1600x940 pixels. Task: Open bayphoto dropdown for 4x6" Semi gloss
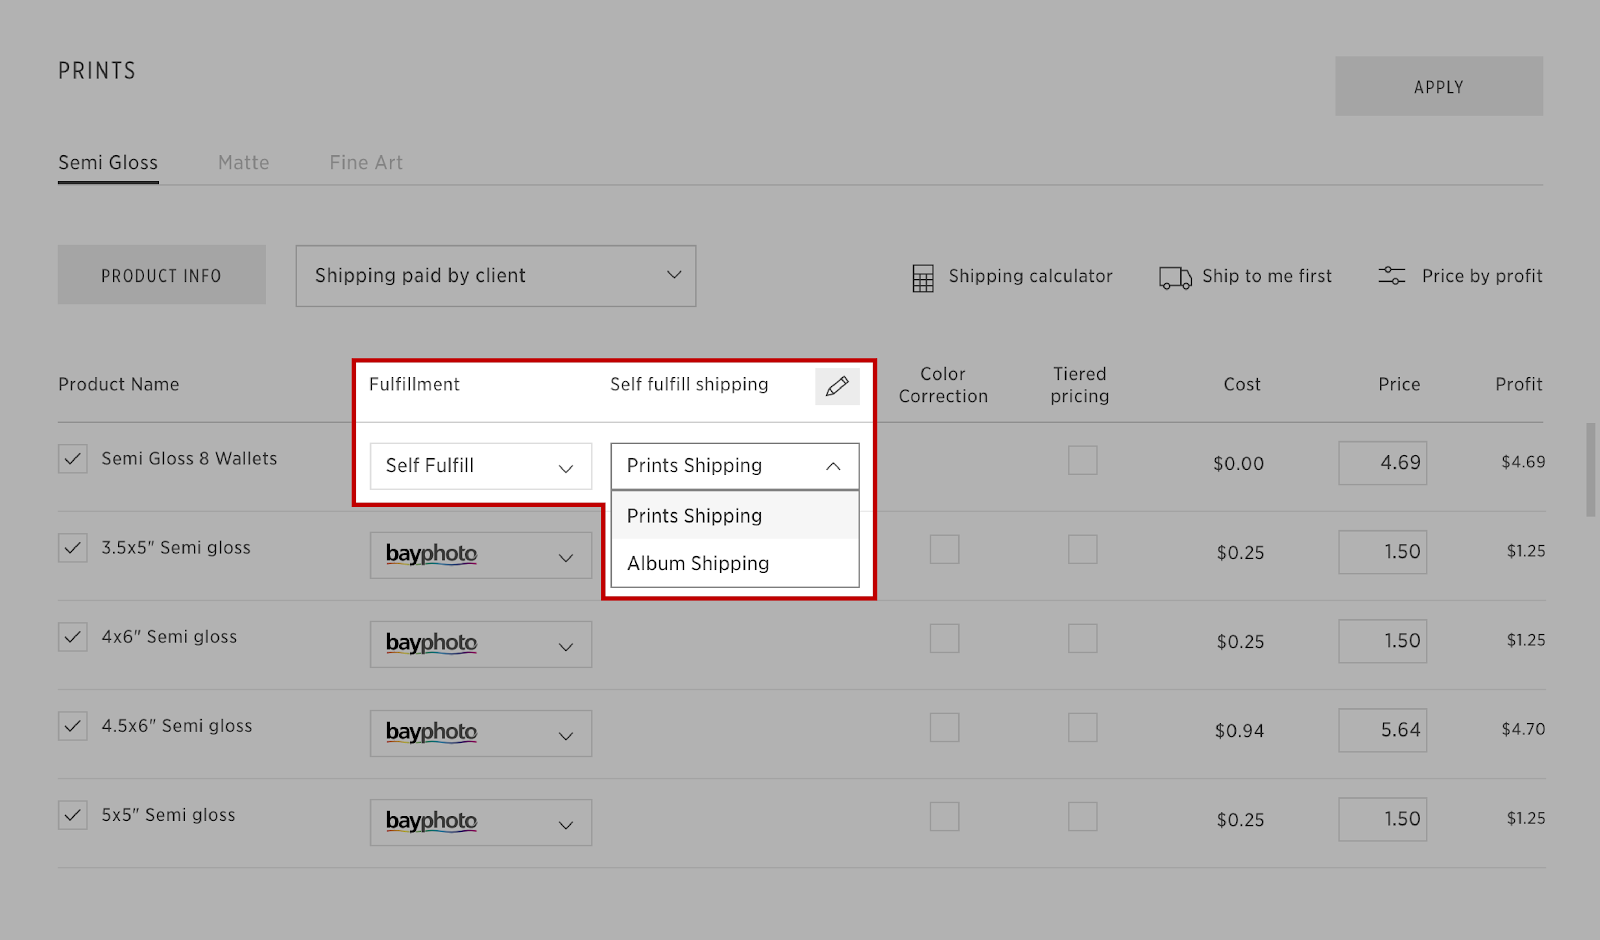[481, 644]
